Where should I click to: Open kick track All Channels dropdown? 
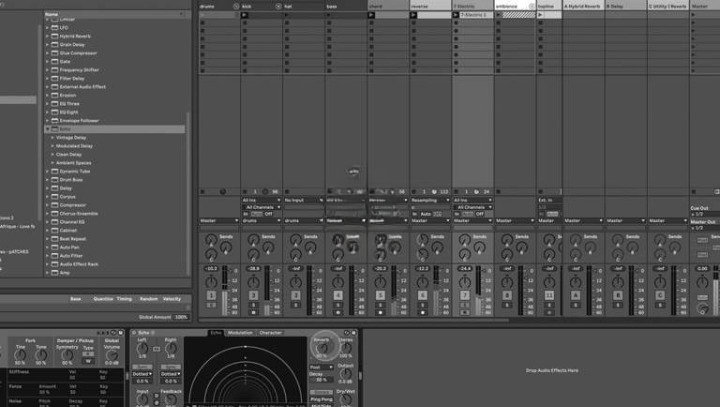coord(261,207)
